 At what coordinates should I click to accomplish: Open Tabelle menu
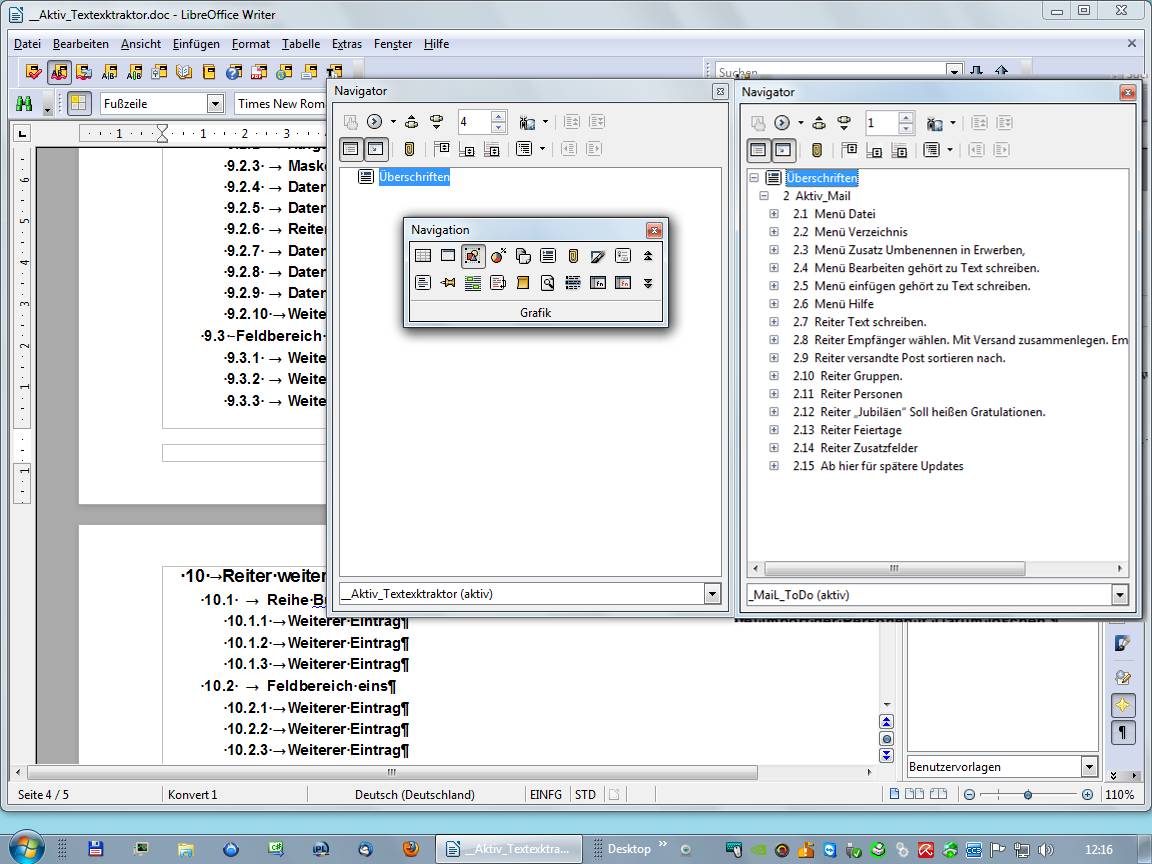[x=301, y=44]
